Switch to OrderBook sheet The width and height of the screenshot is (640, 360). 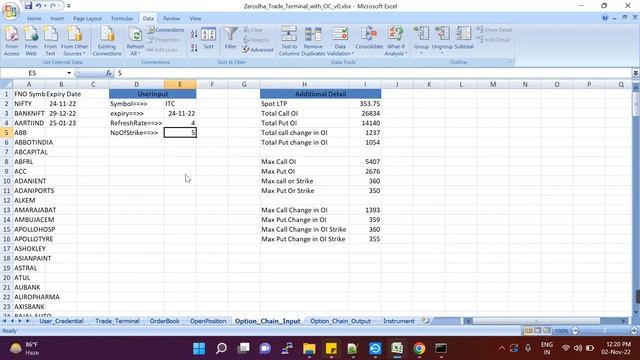point(164,321)
